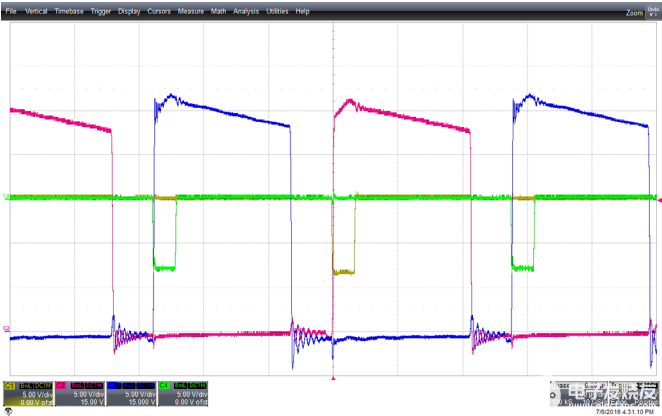The width and height of the screenshot is (662, 416).
Task: Open the Trigger menu
Action: click(x=101, y=10)
